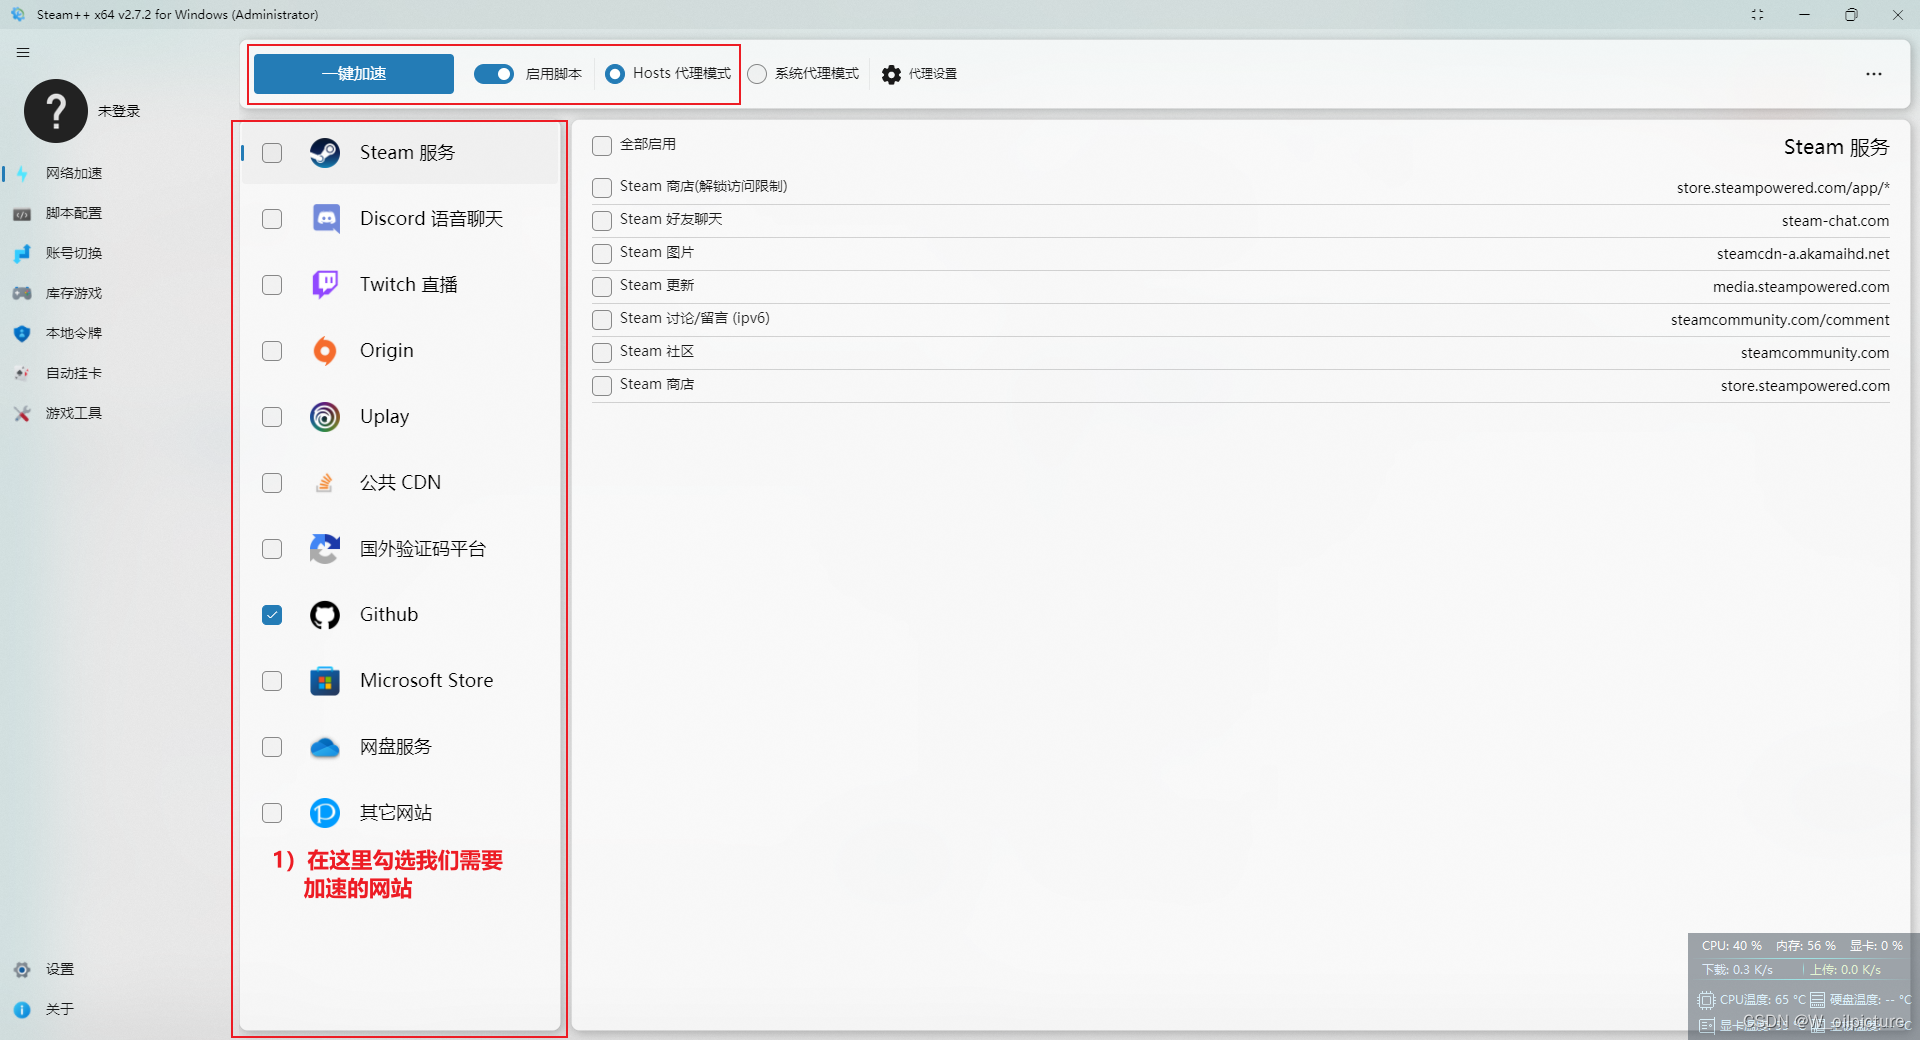Viewport: 1920px width, 1040px height.
Task: Toggle fullscreen icon in title bar
Action: coord(1757,15)
